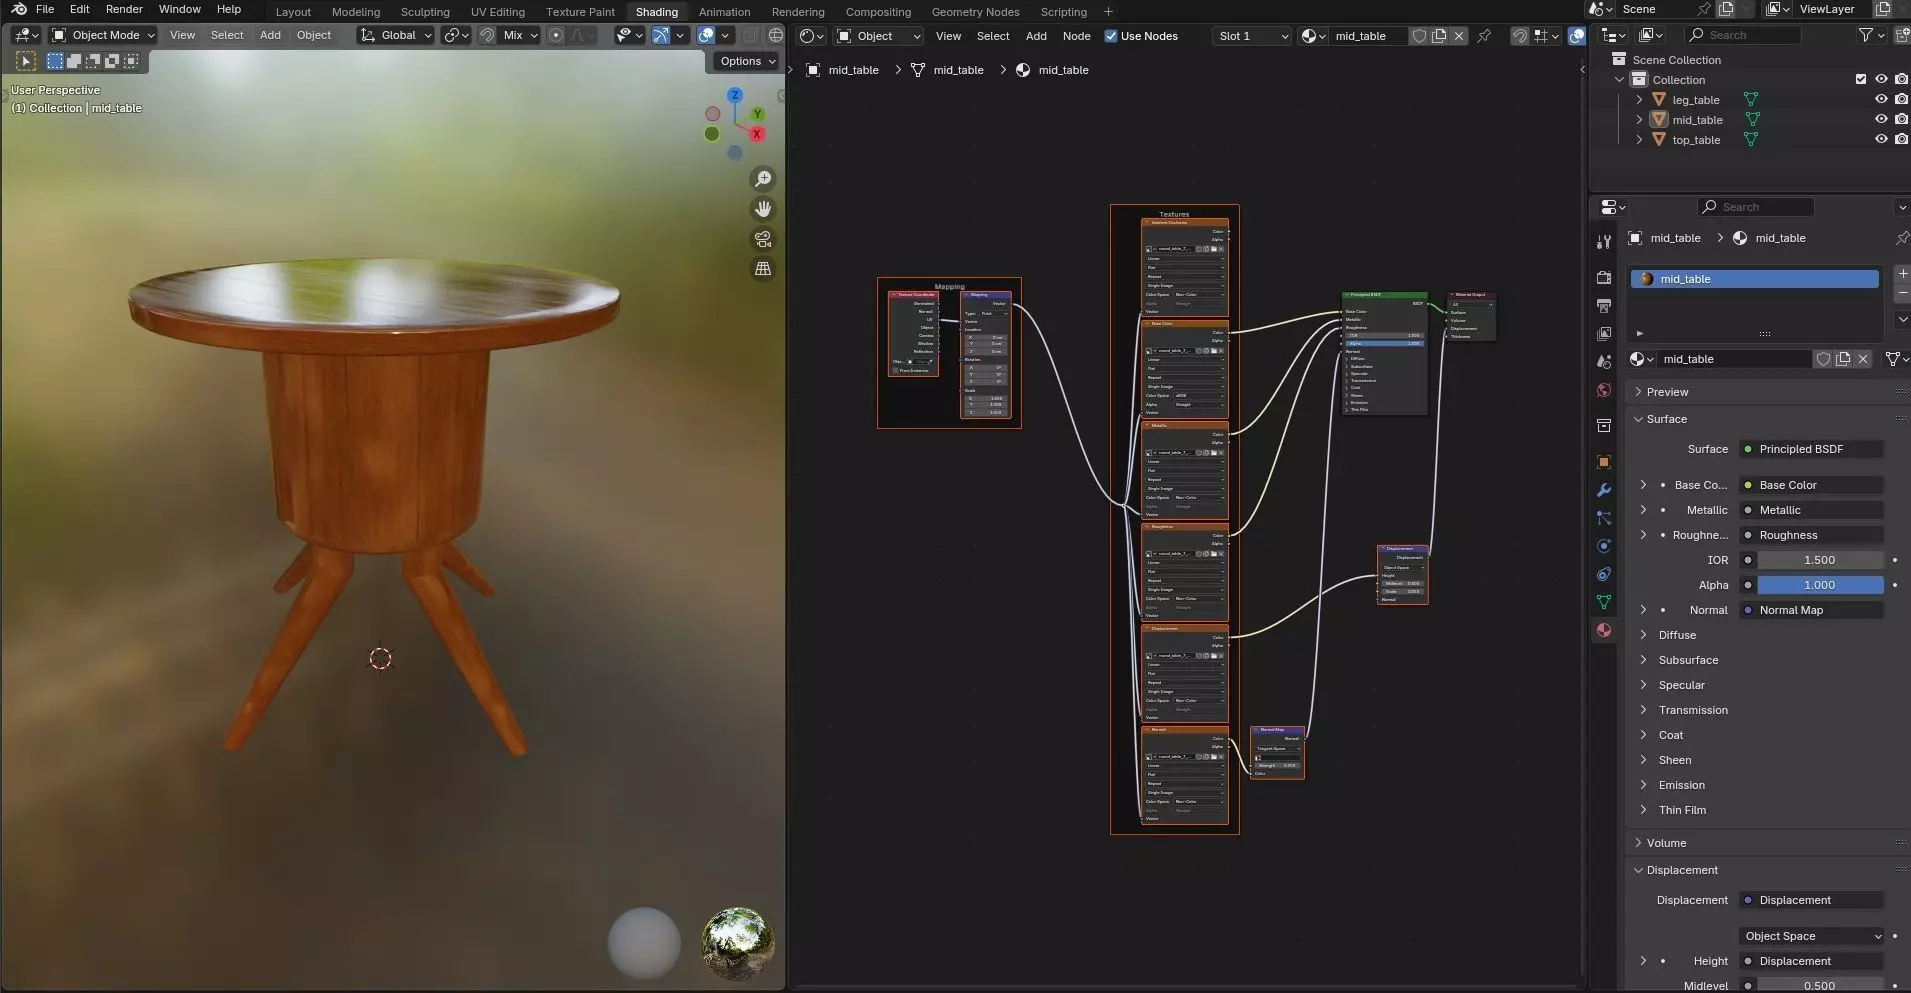Choose the extend selection mode icon
The width and height of the screenshot is (1911, 993).
point(74,61)
